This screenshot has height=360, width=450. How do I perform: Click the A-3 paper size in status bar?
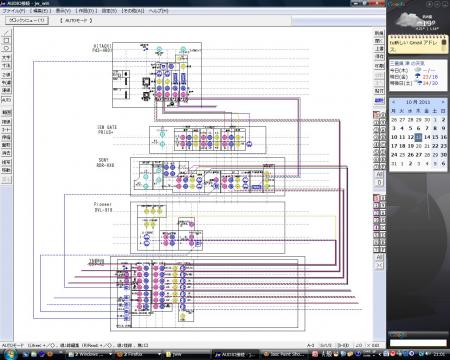[x=311, y=345]
